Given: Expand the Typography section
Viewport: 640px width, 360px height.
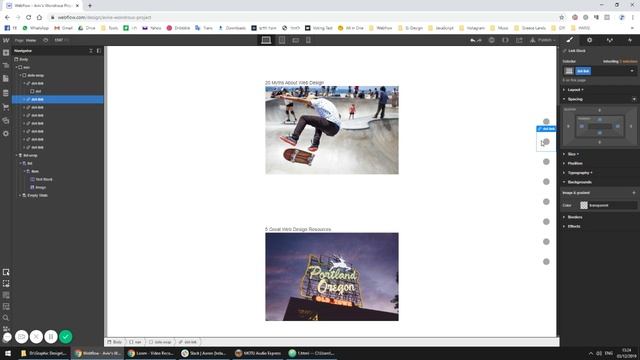Looking at the screenshot, I should pos(579,173).
